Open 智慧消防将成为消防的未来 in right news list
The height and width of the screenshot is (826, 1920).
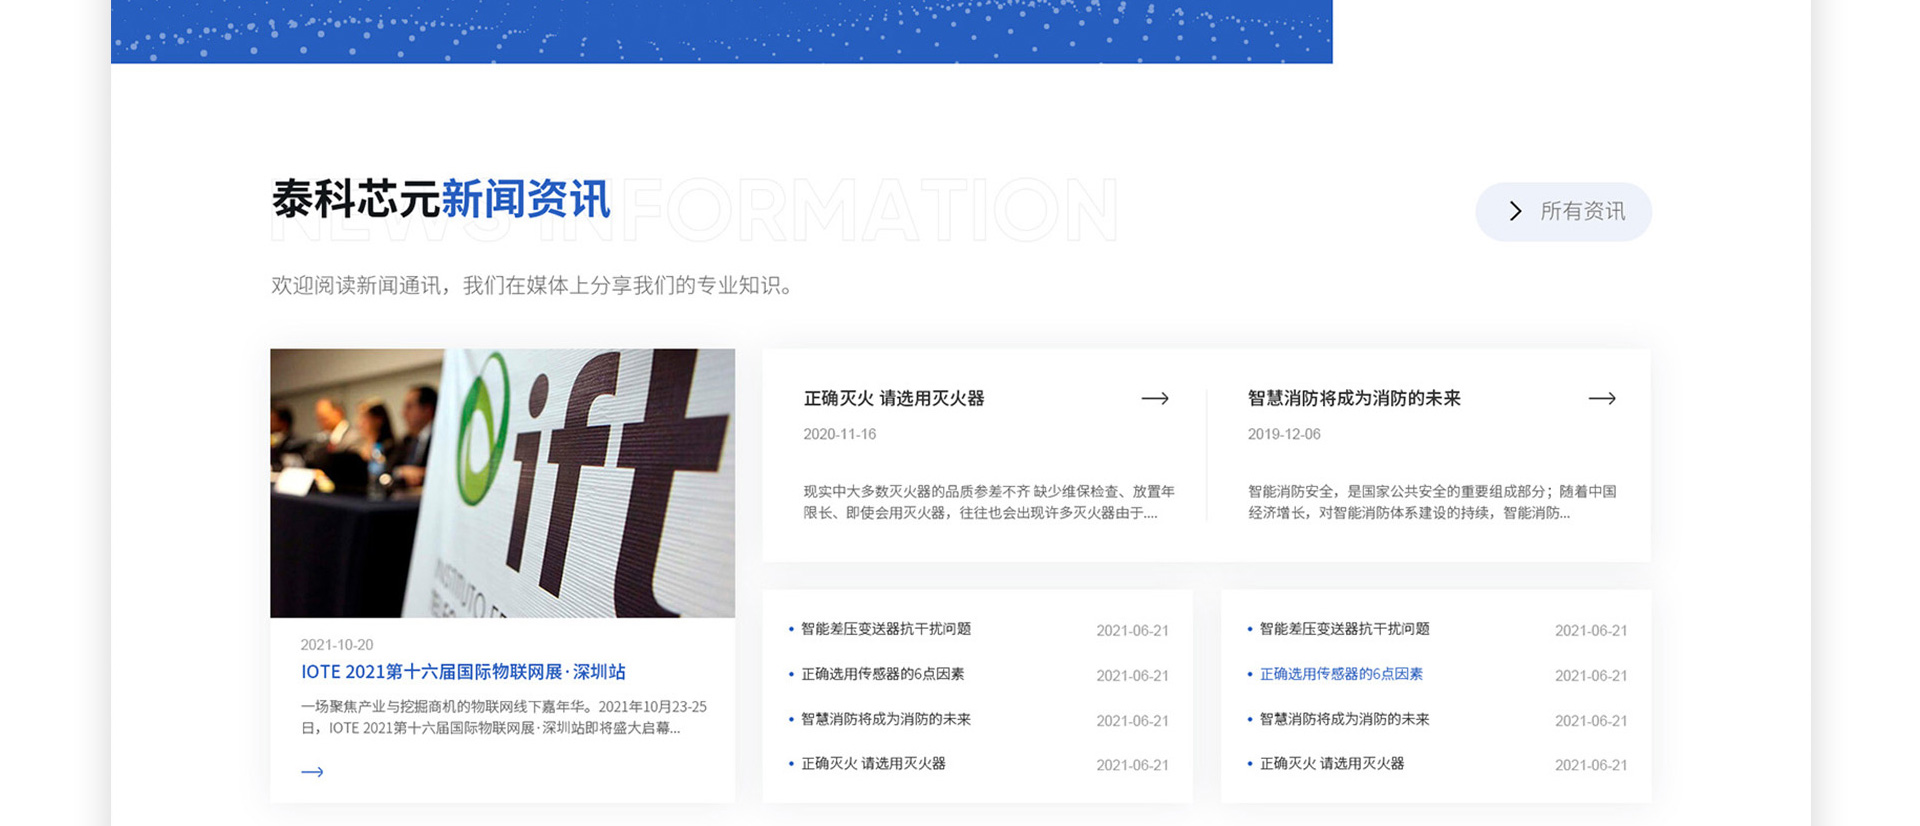1344,719
